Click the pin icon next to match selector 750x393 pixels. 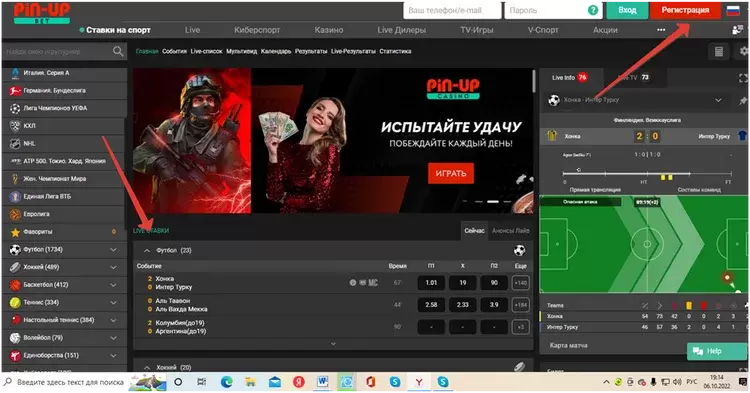click(x=742, y=100)
